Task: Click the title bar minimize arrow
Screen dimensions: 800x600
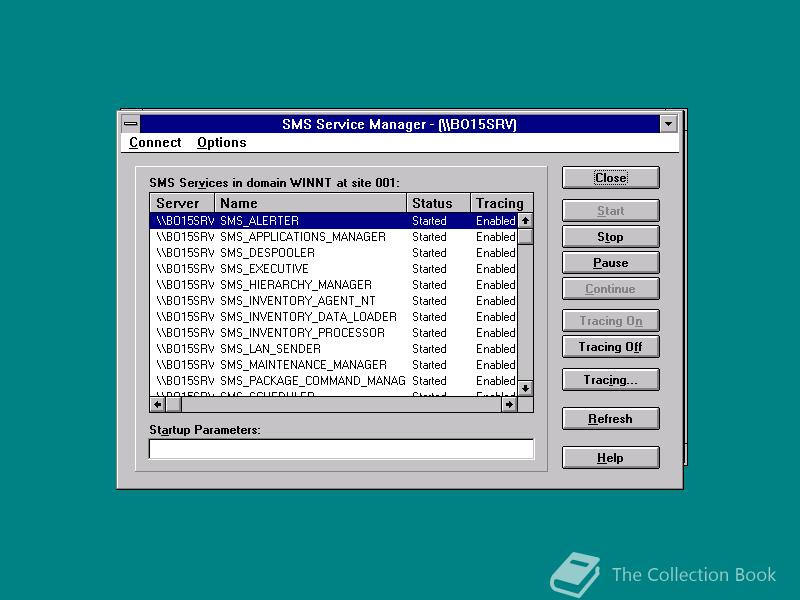Action: (x=668, y=123)
